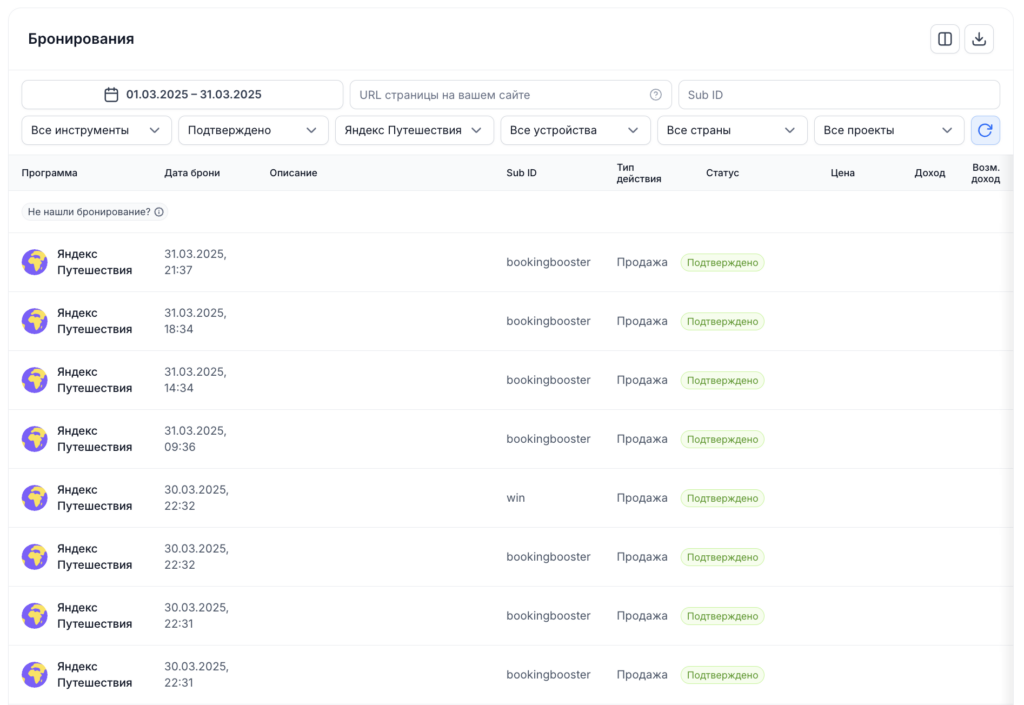
Task: Click 'Подтверждено' badge in 14:34 row
Action: (x=722, y=380)
